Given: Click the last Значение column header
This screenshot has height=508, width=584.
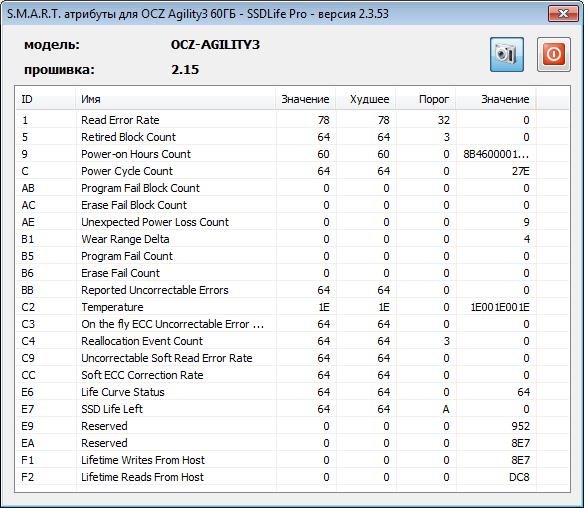Looking at the screenshot, I should 496,99.
